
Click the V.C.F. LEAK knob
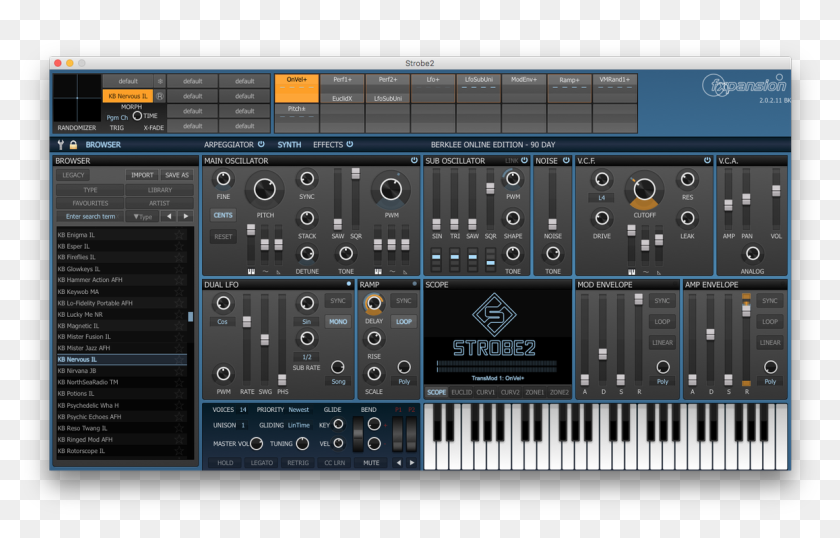pos(687,218)
